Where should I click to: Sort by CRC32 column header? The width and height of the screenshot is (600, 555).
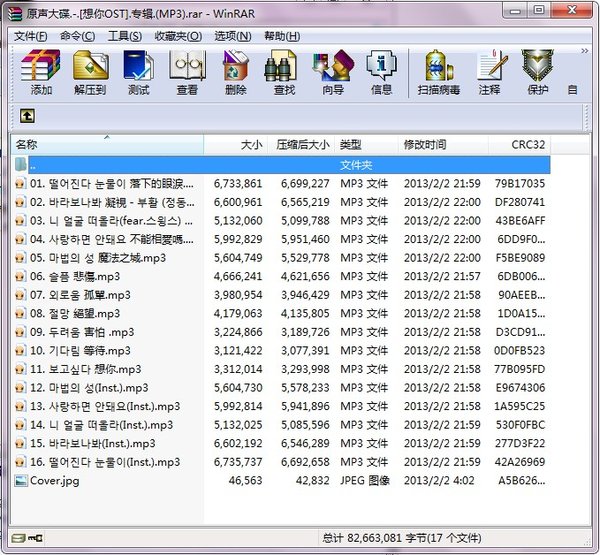pos(520,145)
